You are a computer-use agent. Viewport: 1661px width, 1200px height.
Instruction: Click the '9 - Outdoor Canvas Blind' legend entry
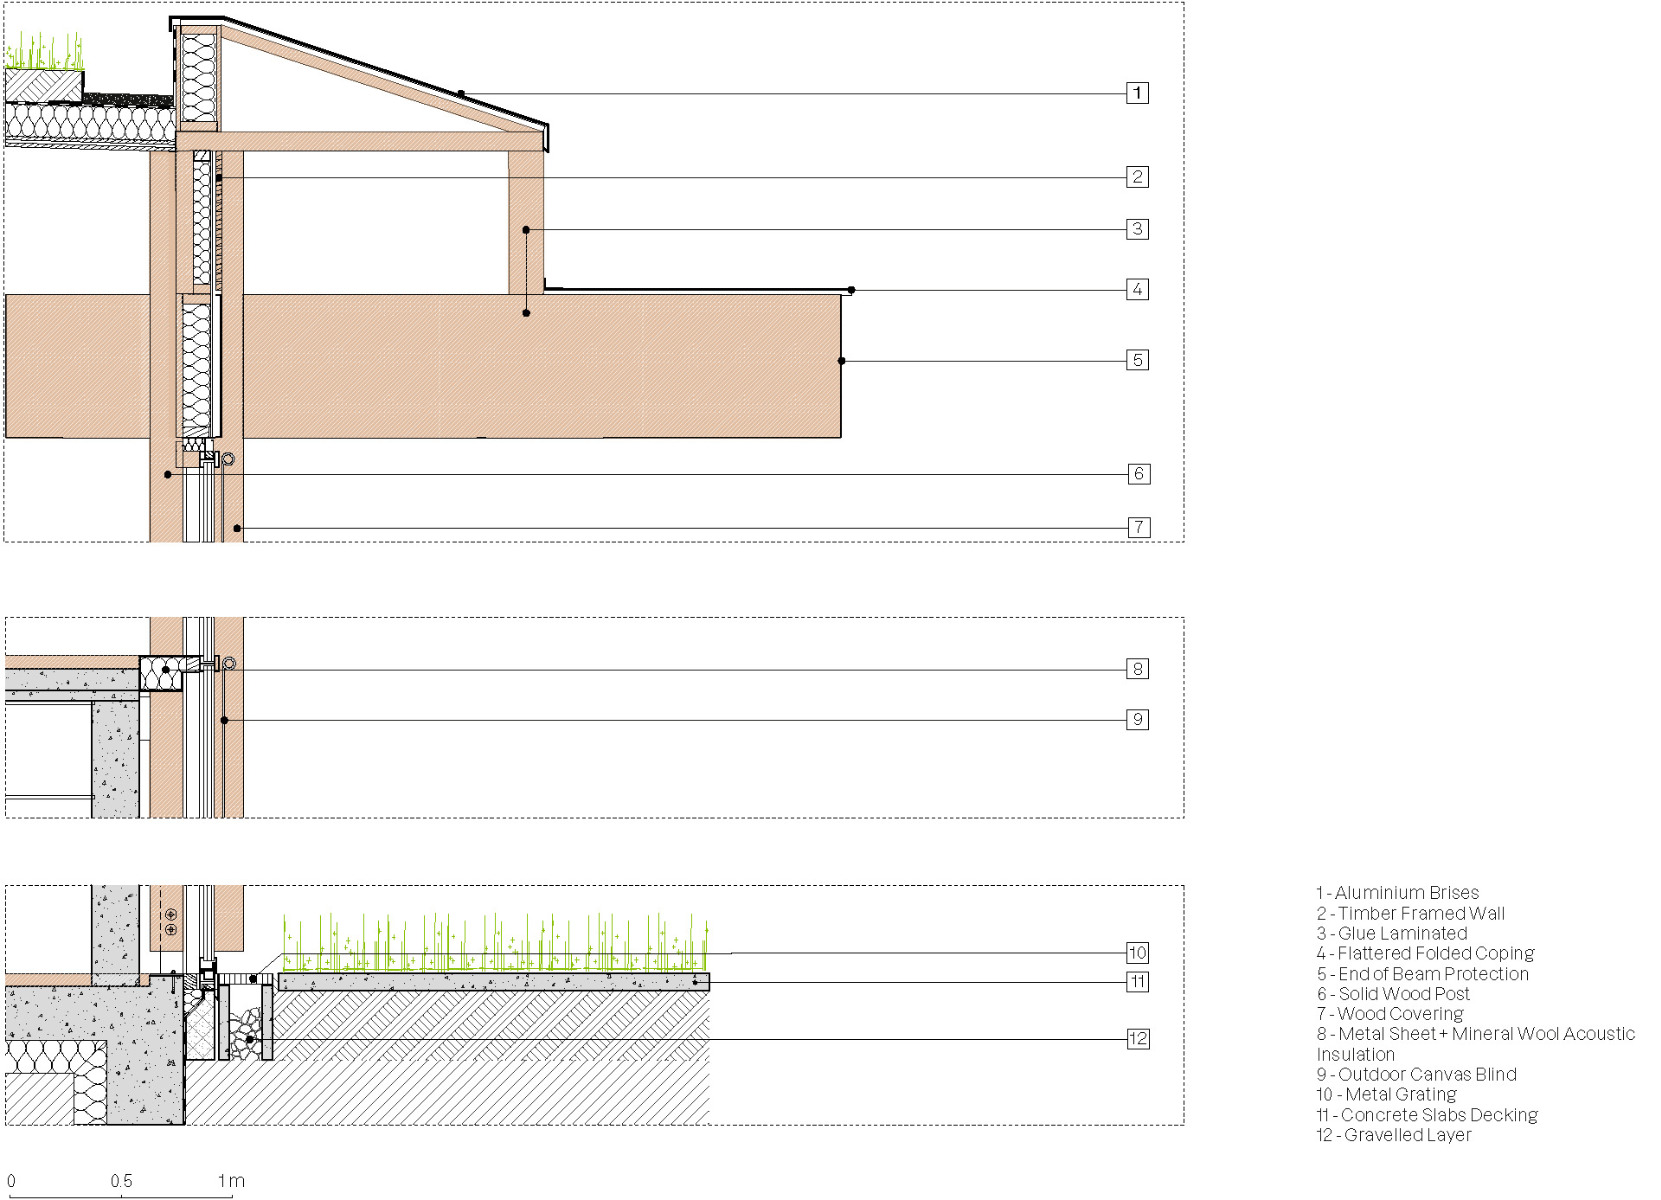tap(1416, 1074)
